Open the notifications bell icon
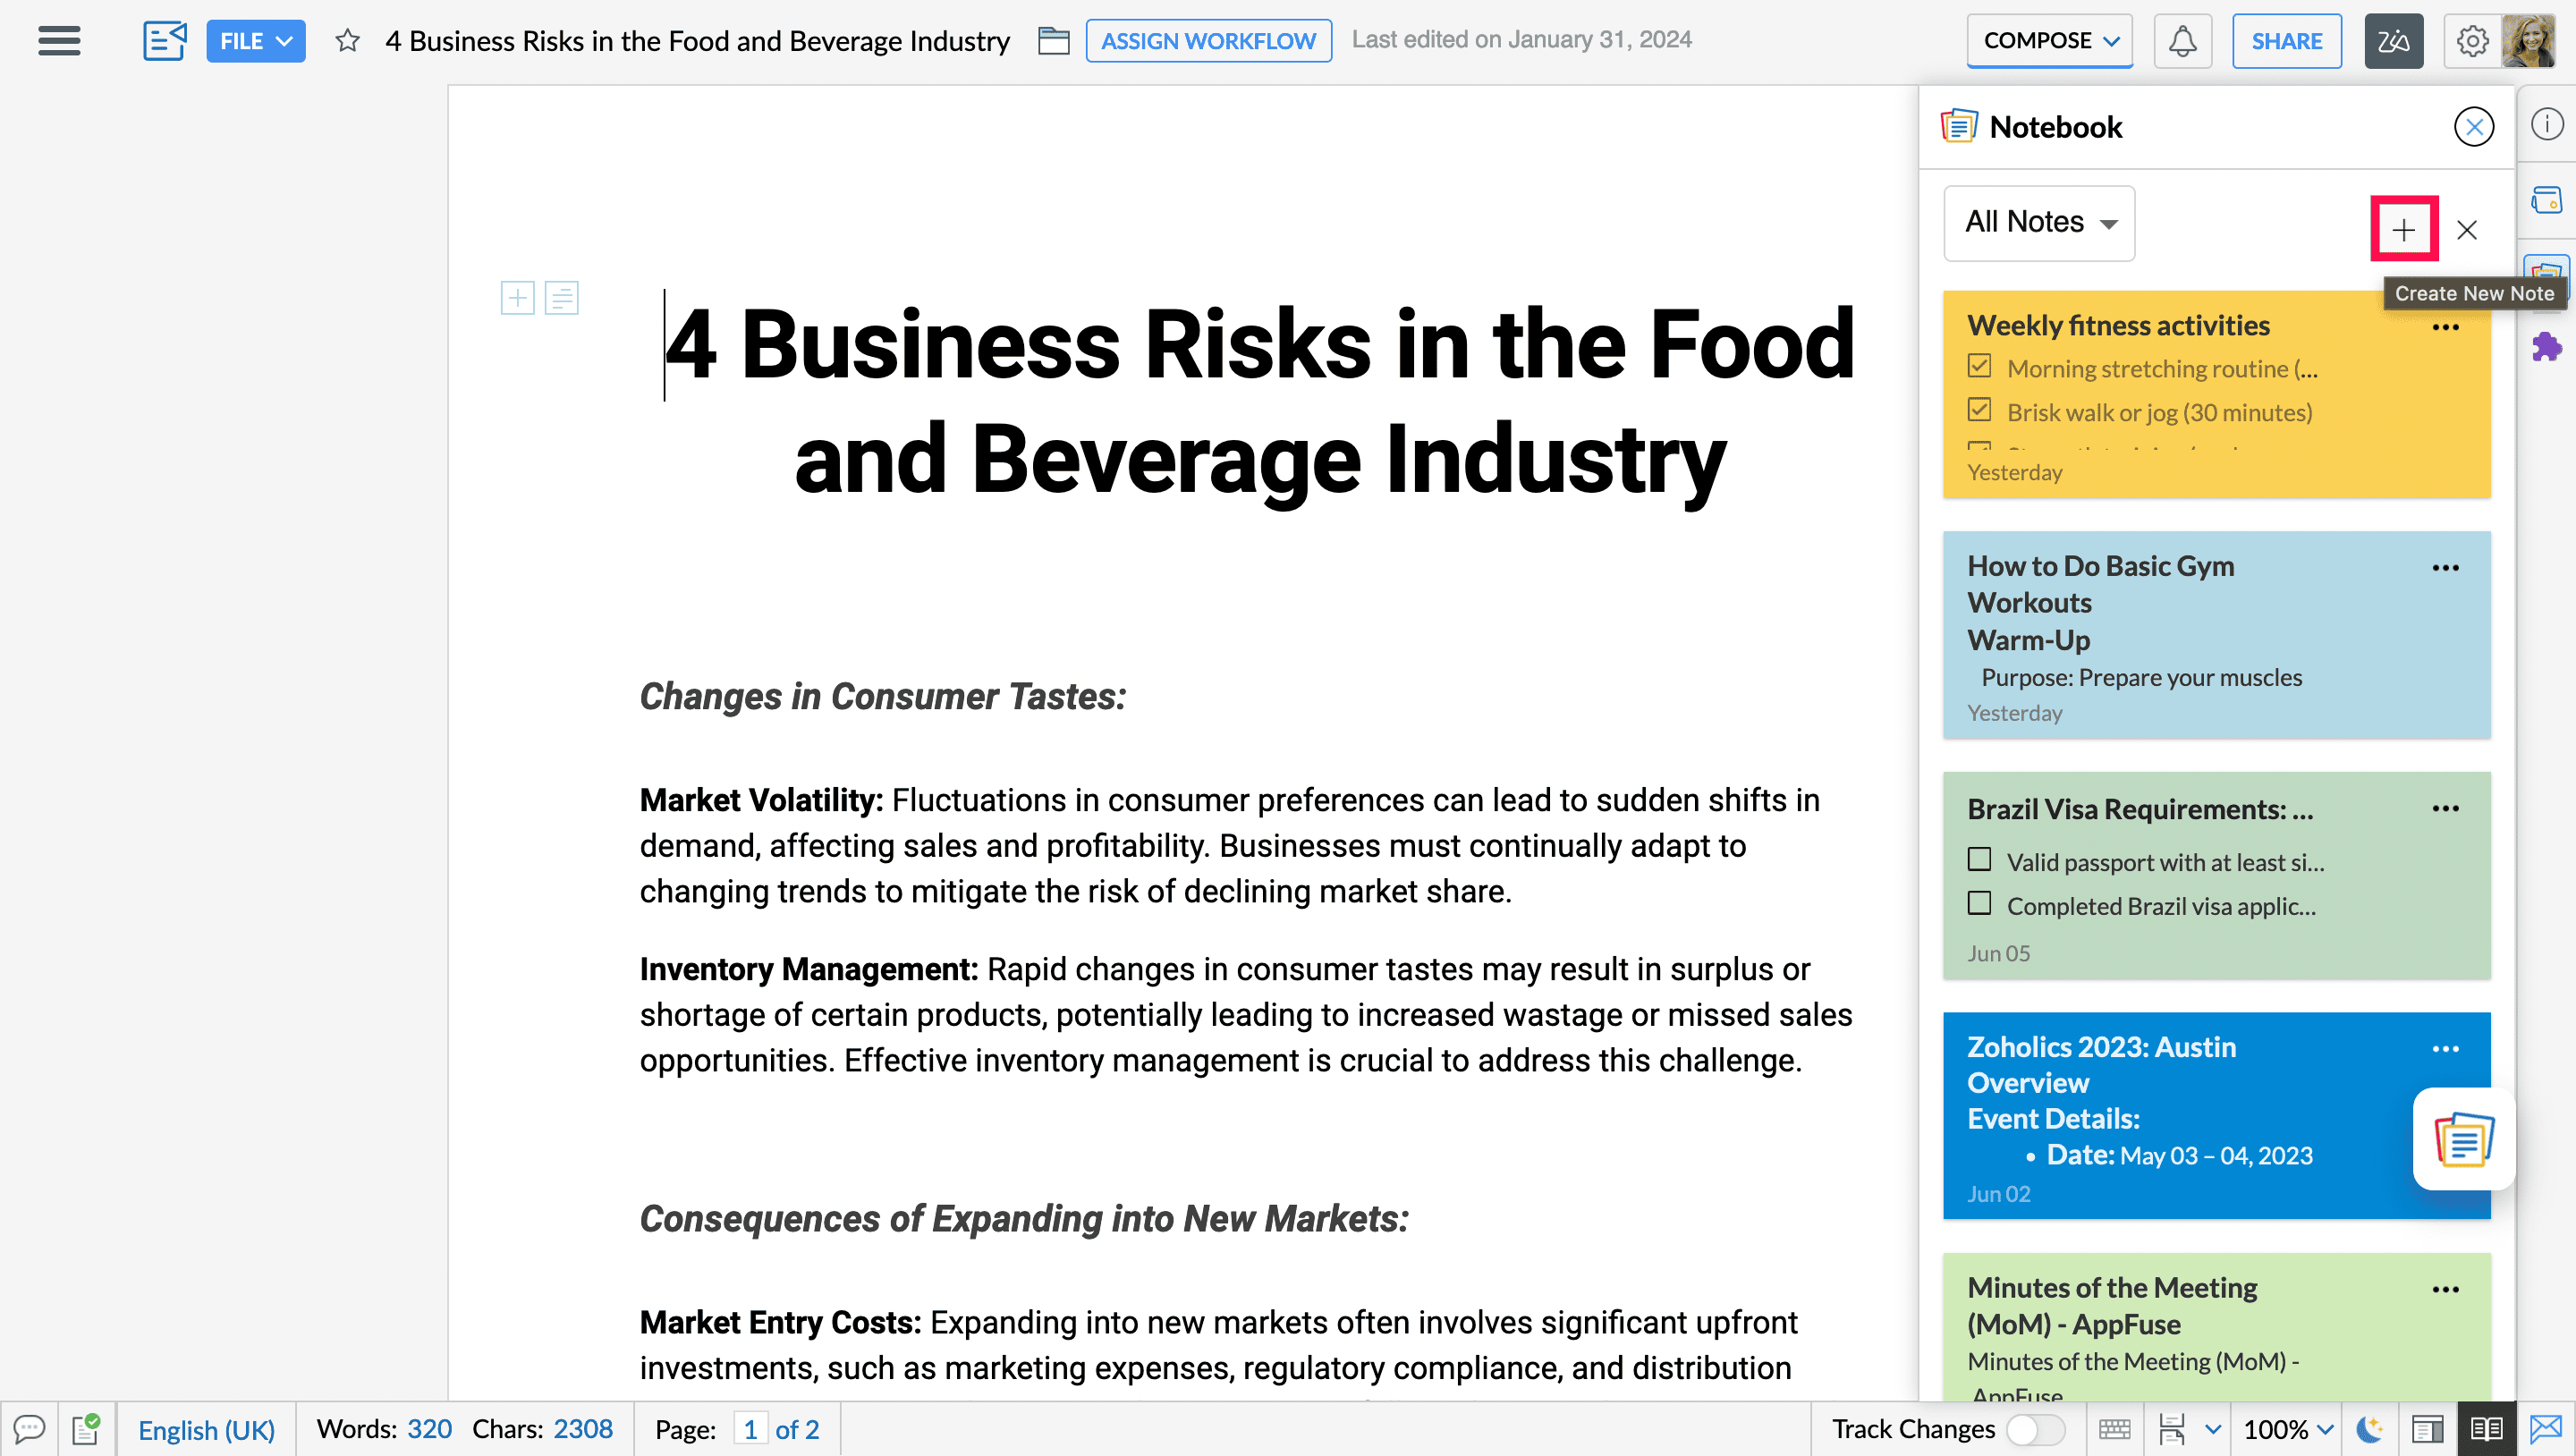 pos(2182,41)
